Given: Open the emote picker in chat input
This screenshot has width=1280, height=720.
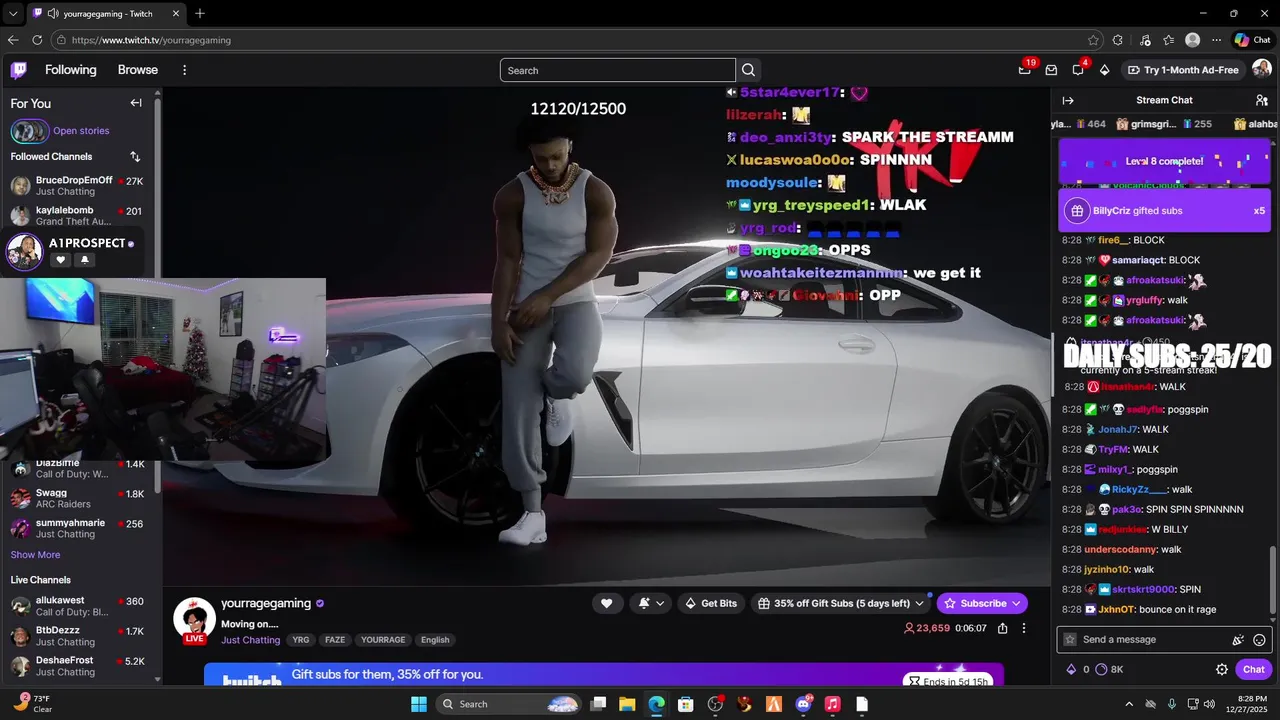Looking at the screenshot, I should click(1259, 640).
